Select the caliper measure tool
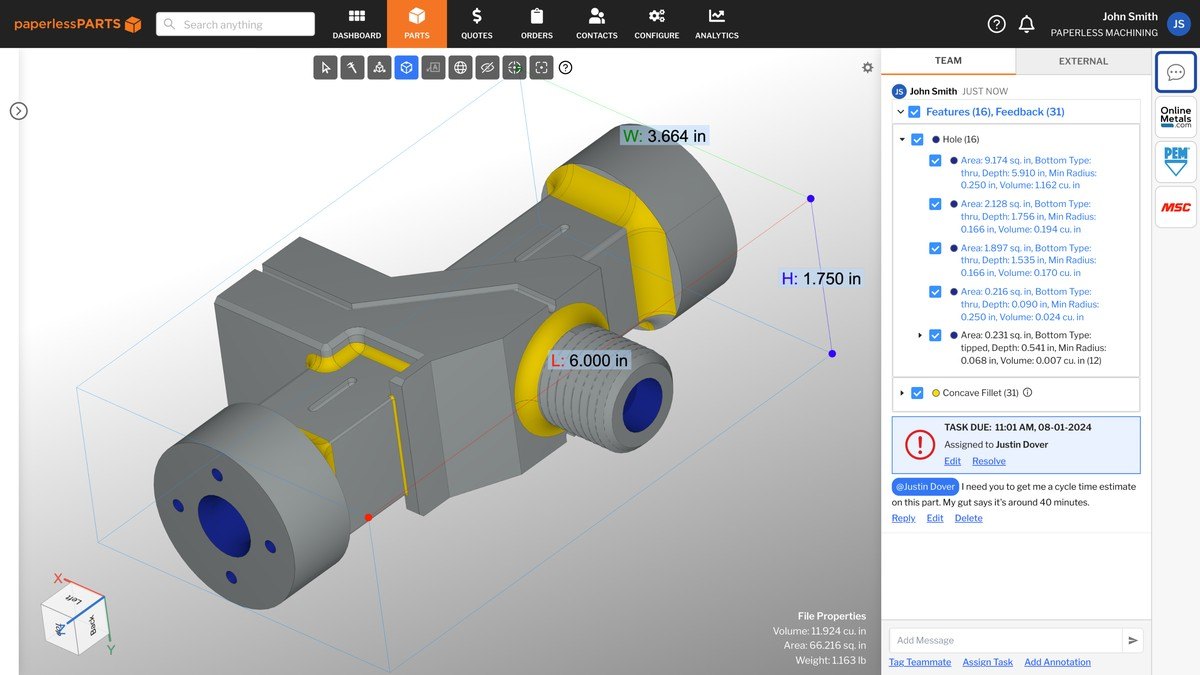The image size is (1200, 675). tap(352, 67)
